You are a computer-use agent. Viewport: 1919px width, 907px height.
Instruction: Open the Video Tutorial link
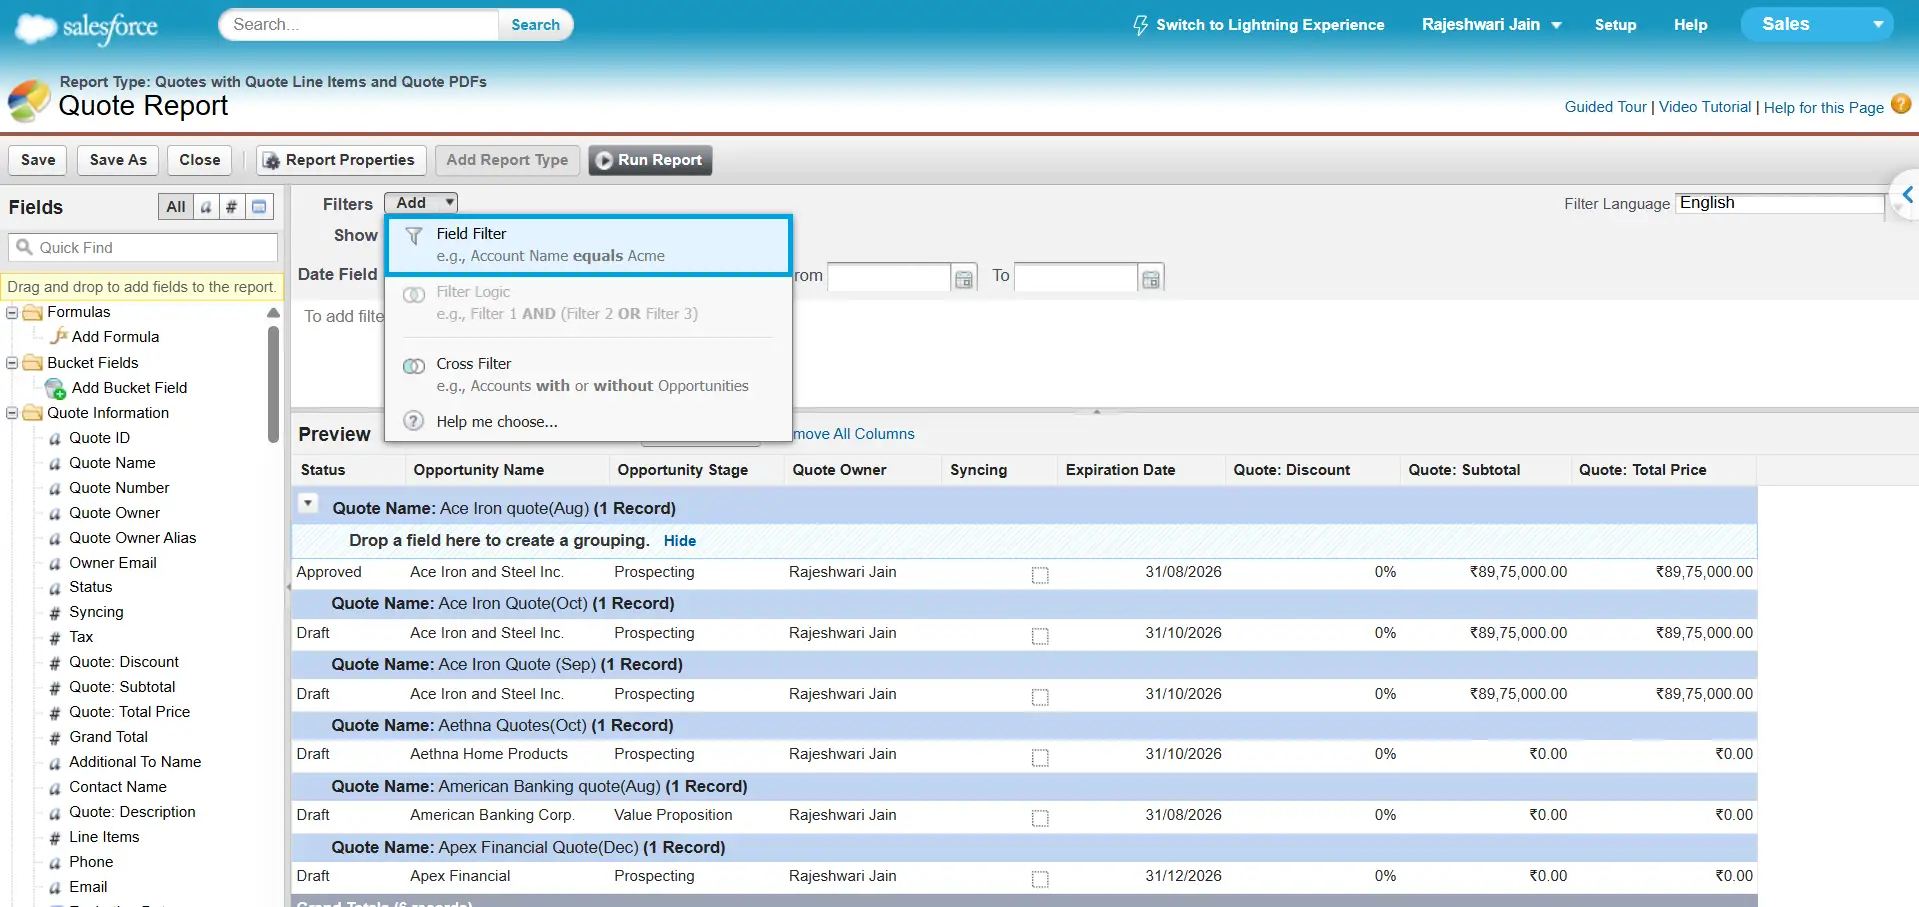tap(1705, 107)
